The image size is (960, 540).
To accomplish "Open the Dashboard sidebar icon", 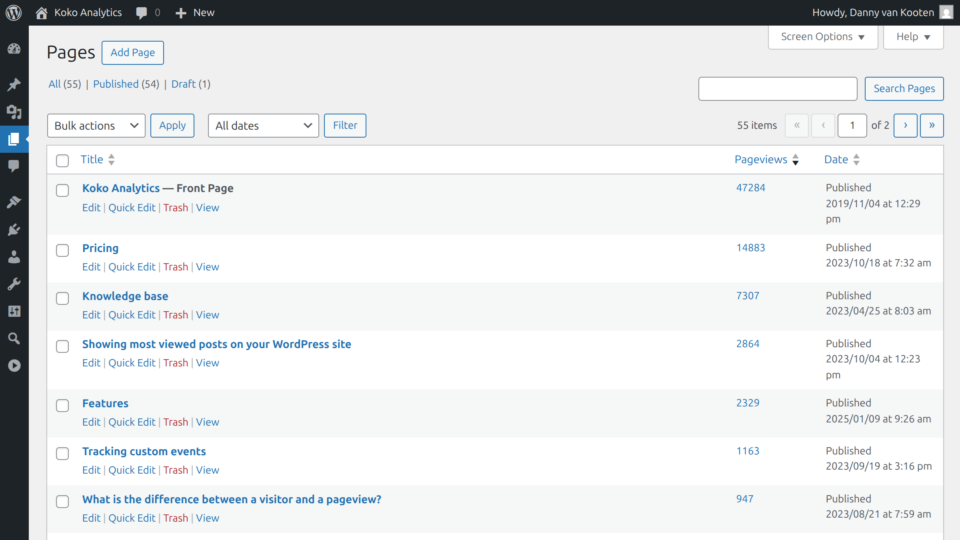I will point(13,48).
